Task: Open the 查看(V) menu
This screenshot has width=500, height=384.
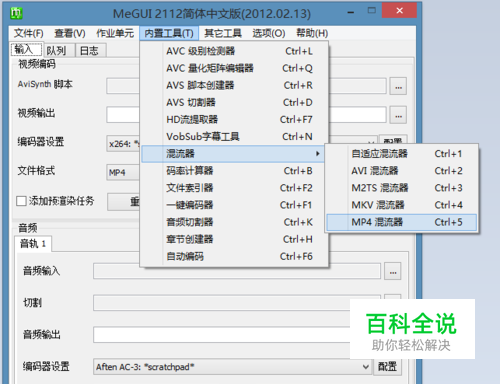Action: pos(70,33)
